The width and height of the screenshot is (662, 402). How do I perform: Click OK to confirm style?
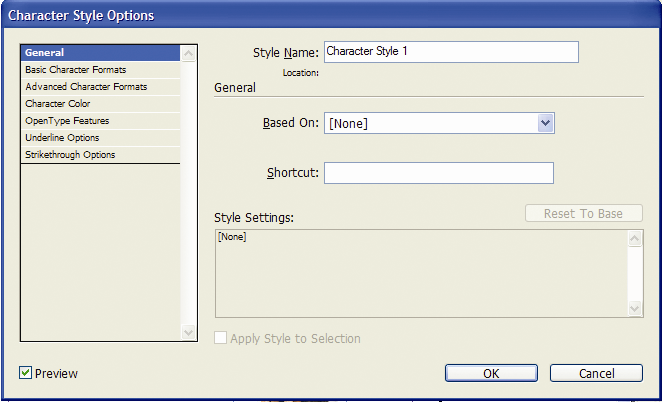(x=491, y=373)
